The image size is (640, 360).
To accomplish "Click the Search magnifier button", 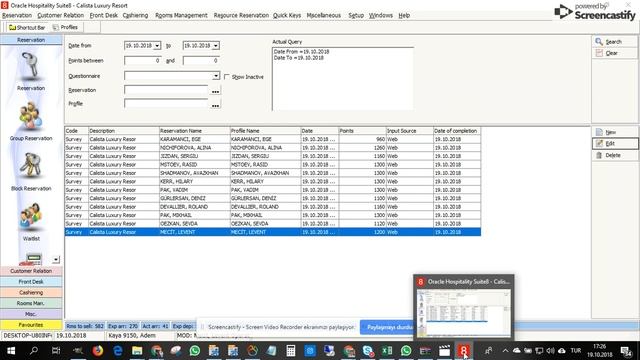I will tap(614, 42).
